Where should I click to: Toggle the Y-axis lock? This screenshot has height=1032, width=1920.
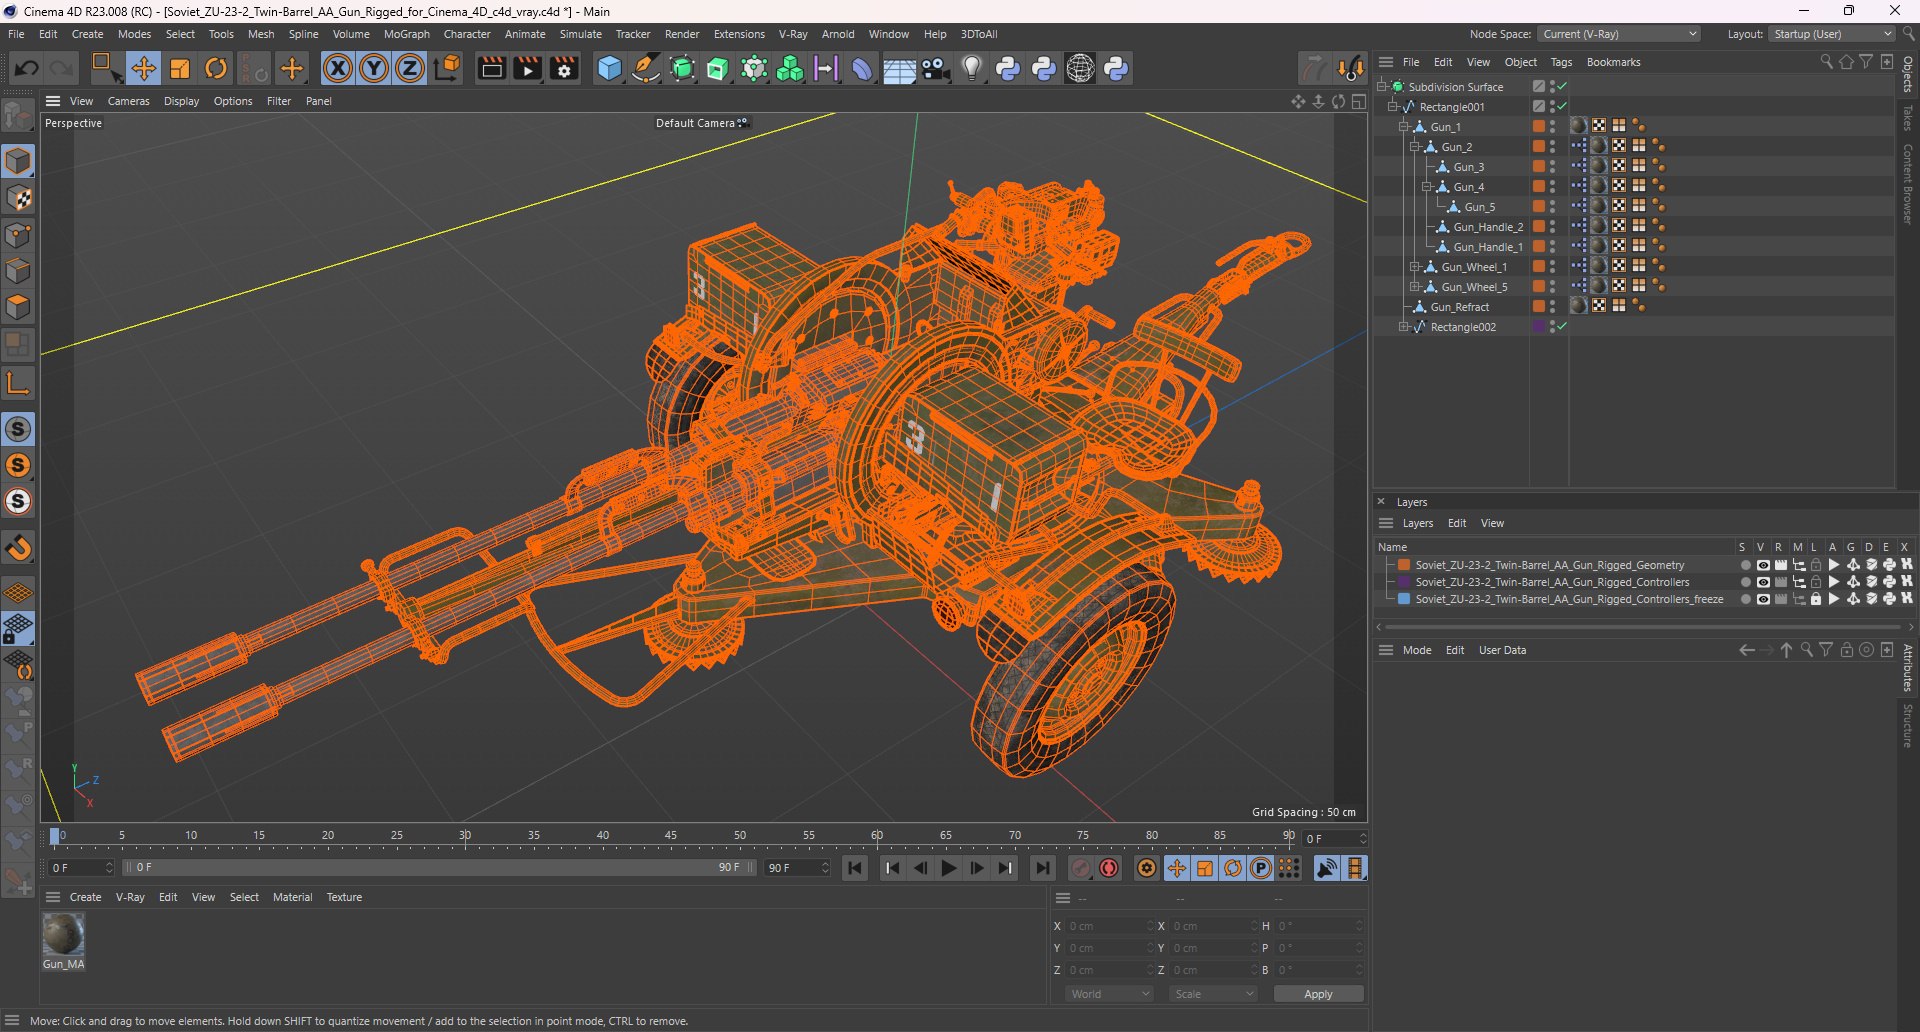[374, 68]
